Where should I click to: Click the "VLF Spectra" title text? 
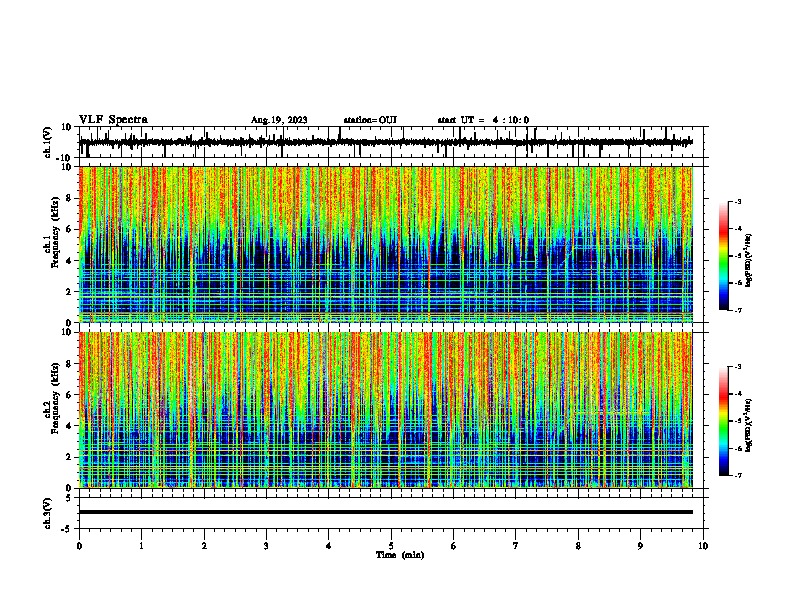click(113, 120)
